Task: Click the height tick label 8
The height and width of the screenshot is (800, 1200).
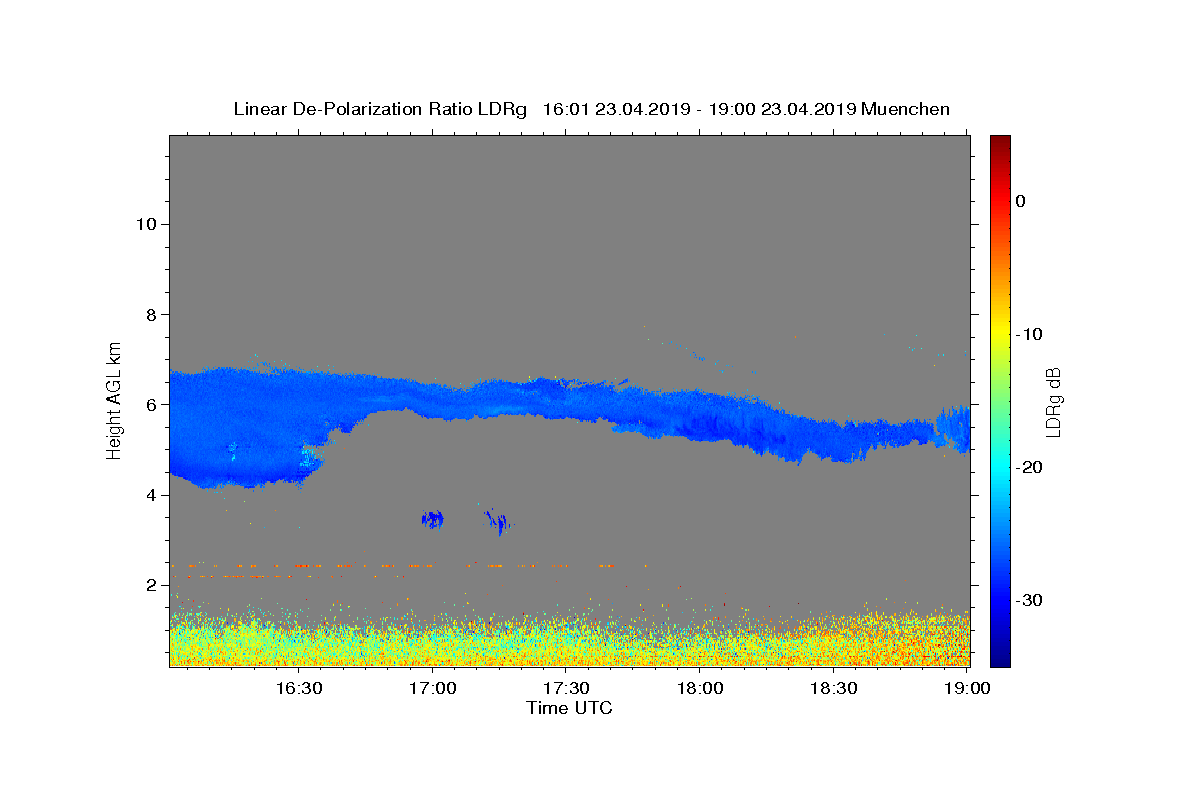Action: [x=150, y=314]
